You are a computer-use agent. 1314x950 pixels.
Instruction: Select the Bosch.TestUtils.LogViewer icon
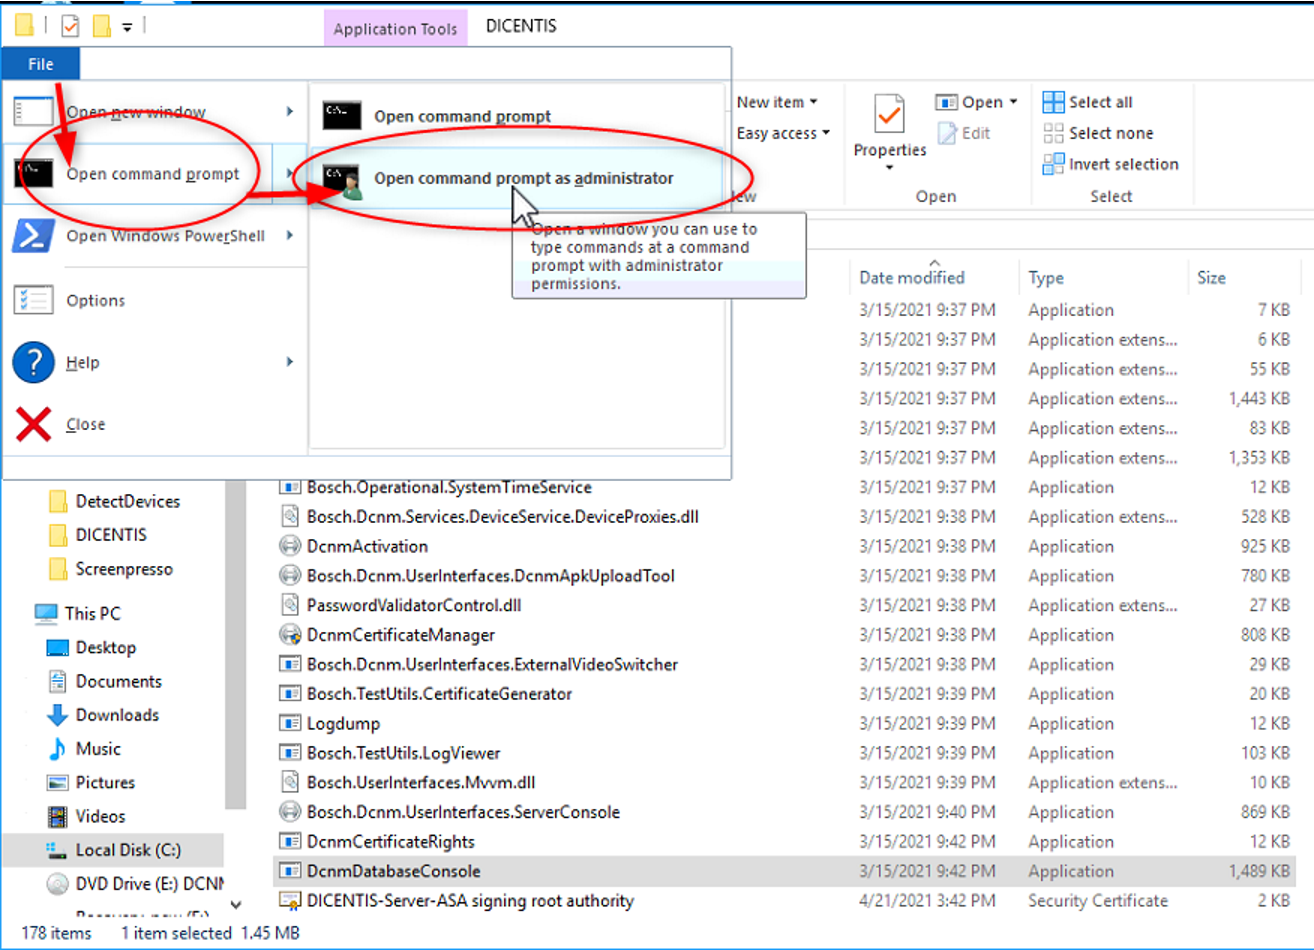click(x=290, y=753)
